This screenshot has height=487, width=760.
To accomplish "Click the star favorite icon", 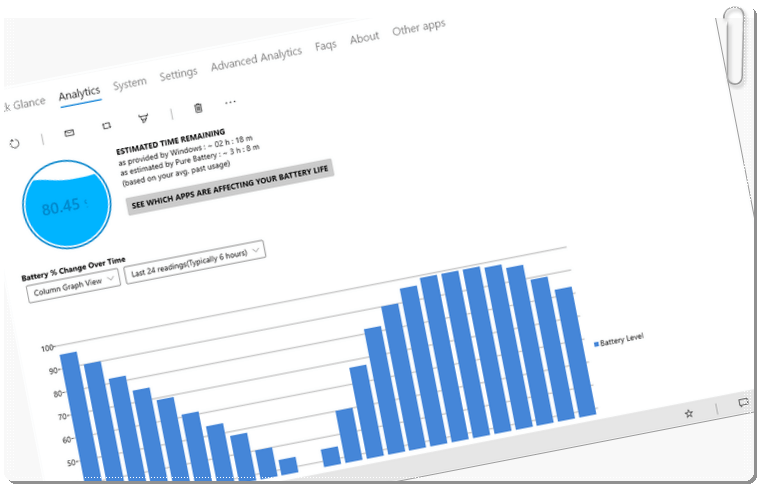I will [x=689, y=413].
